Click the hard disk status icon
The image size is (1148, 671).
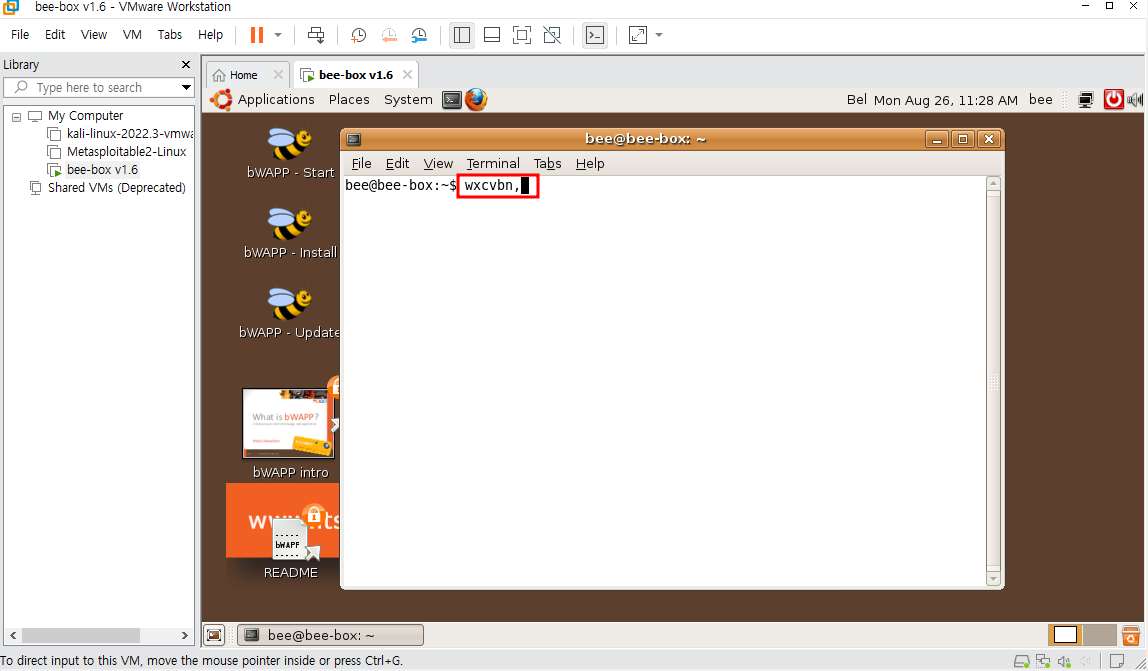coord(1021,661)
